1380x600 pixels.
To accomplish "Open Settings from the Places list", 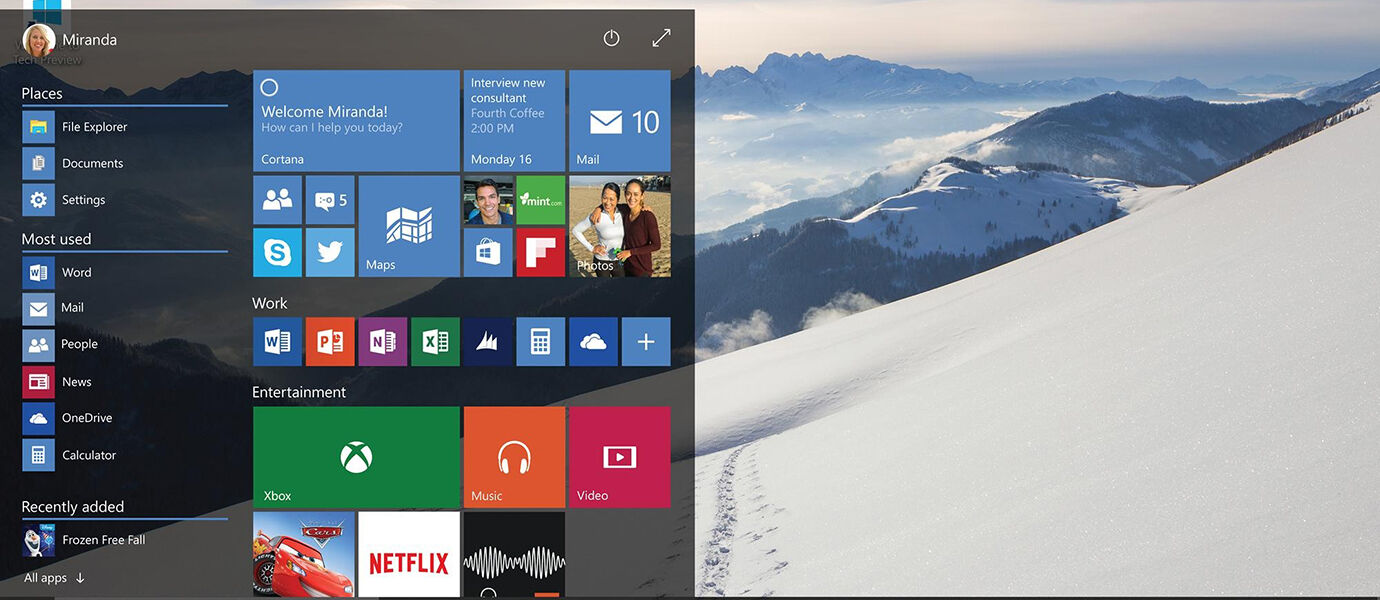I will [x=83, y=200].
